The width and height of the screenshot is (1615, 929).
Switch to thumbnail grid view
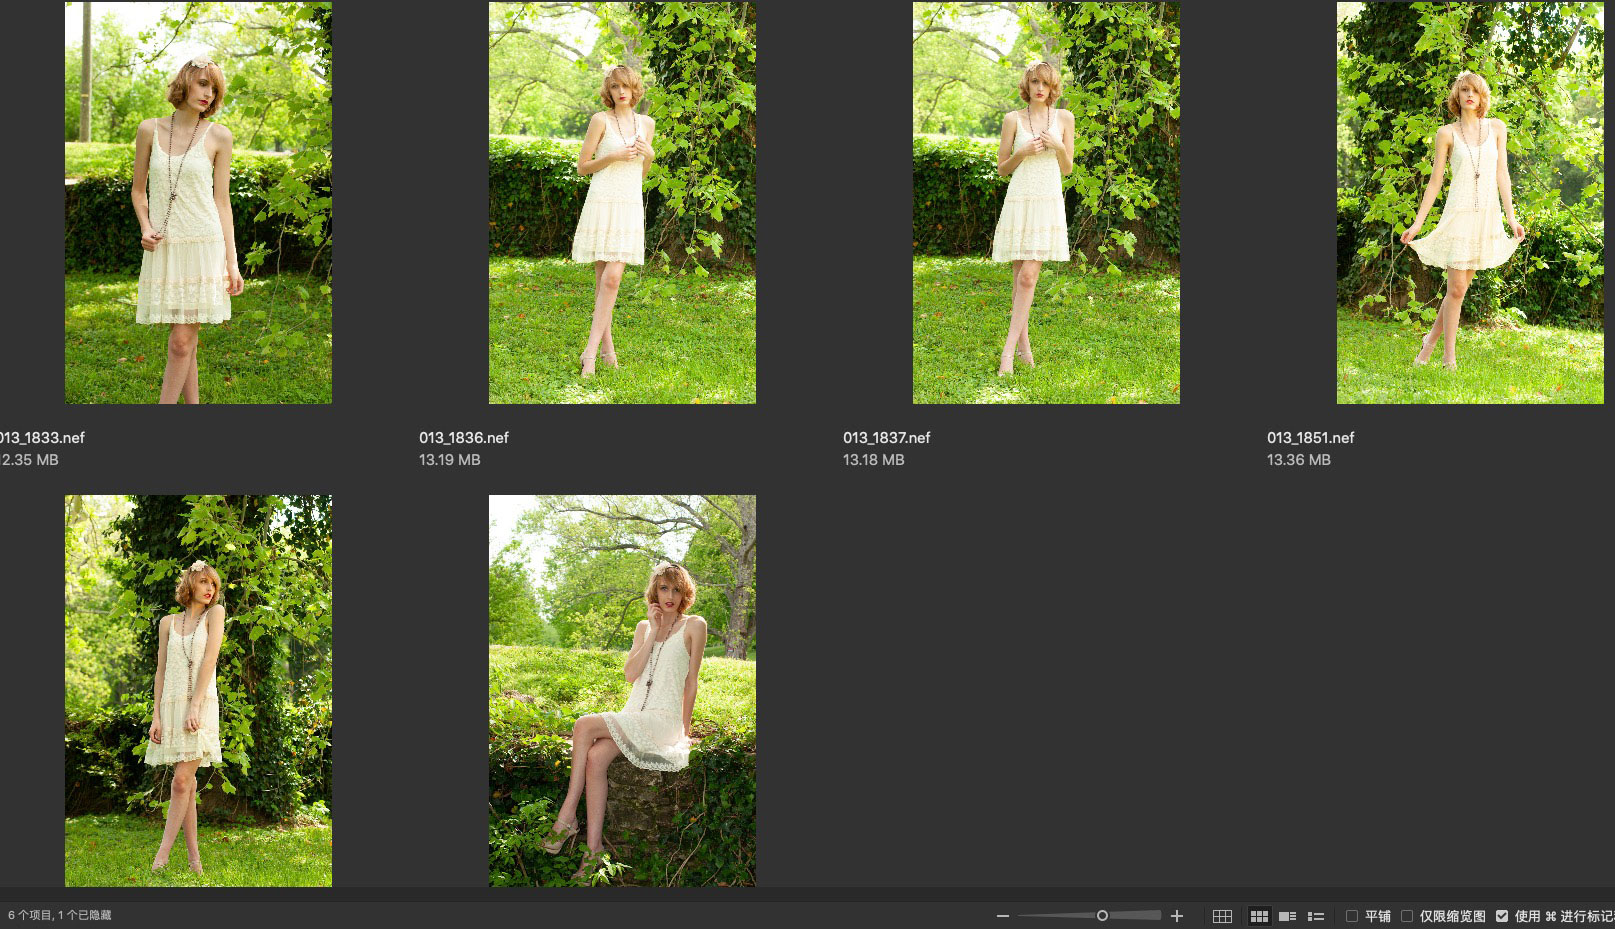click(x=1259, y=916)
